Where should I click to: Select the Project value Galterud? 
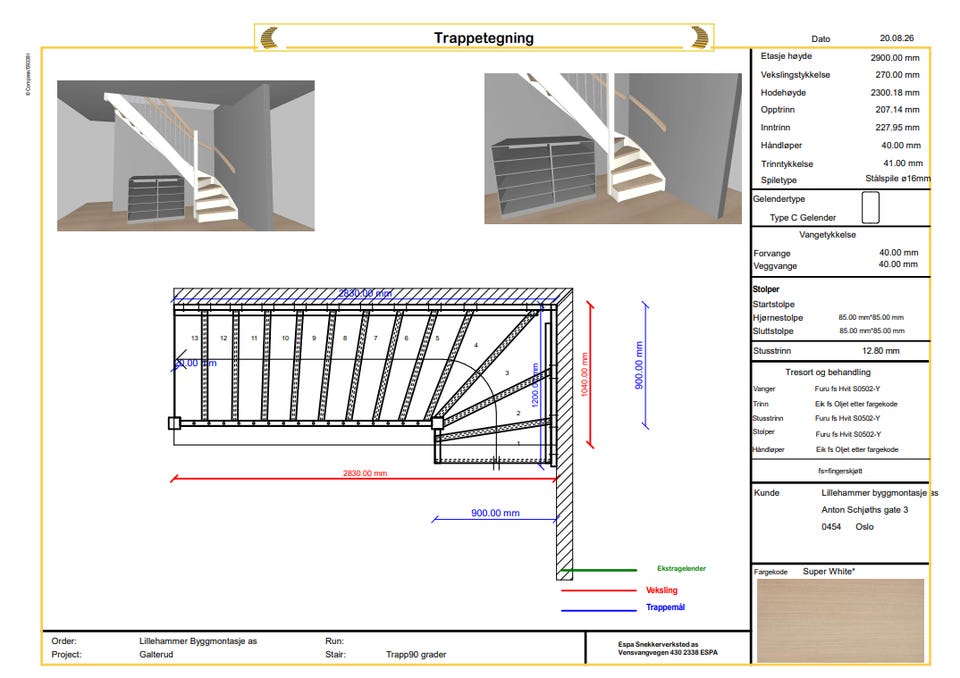tap(156, 655)
